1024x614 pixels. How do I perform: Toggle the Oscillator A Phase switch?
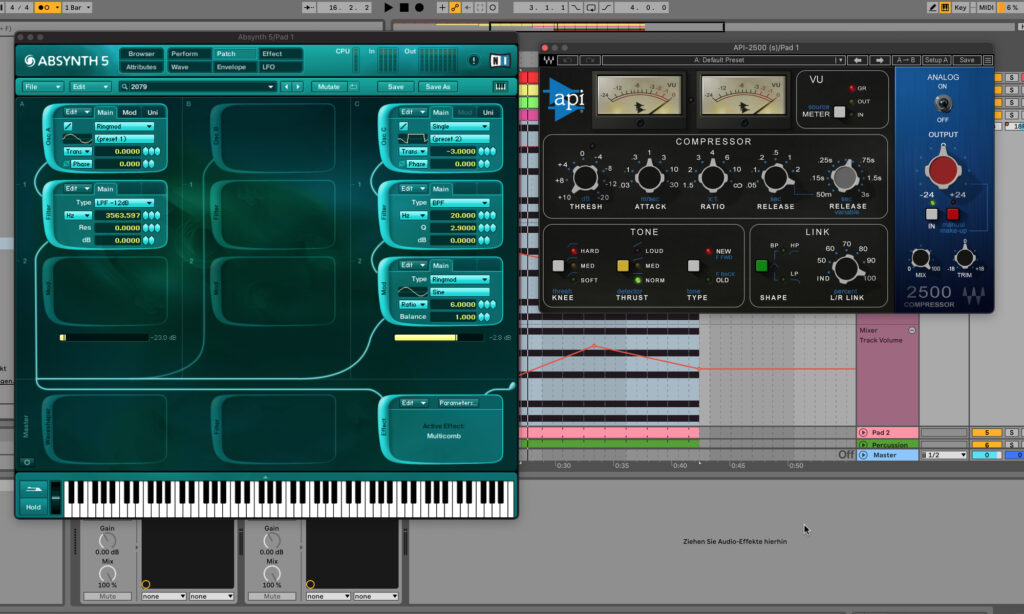pos(78,164)
